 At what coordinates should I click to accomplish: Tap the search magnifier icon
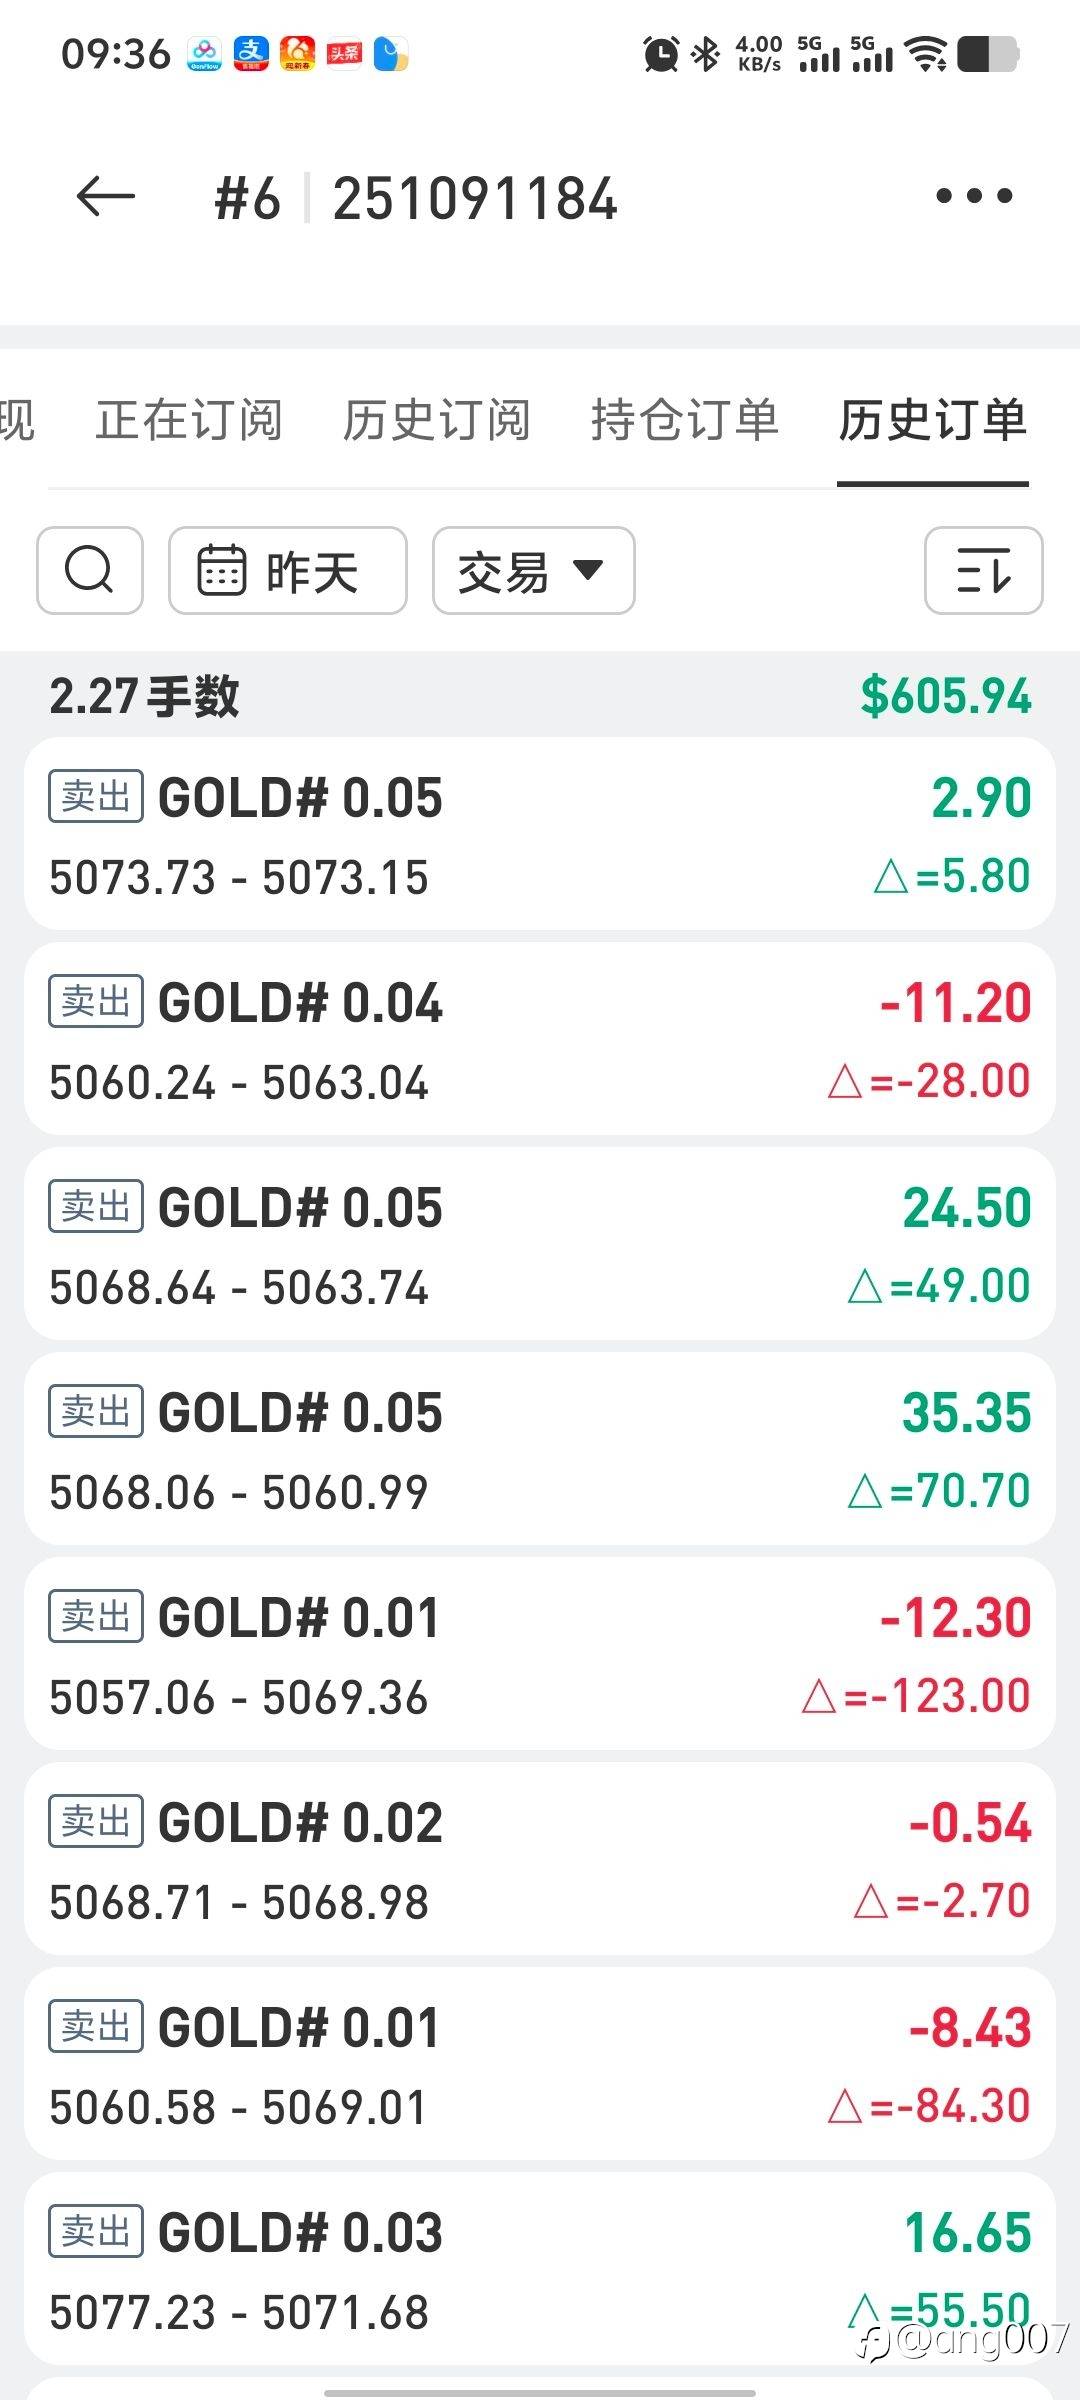90,570
